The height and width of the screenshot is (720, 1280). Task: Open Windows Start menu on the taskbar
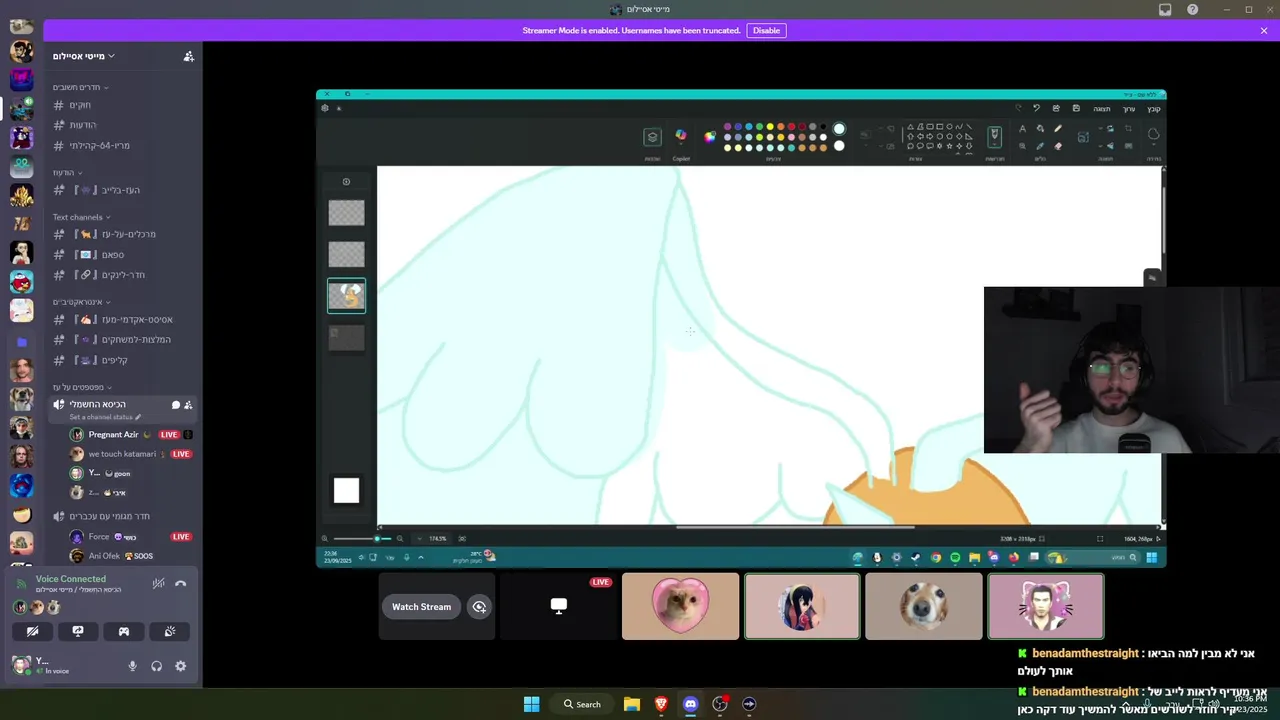[x=532, y=704]
